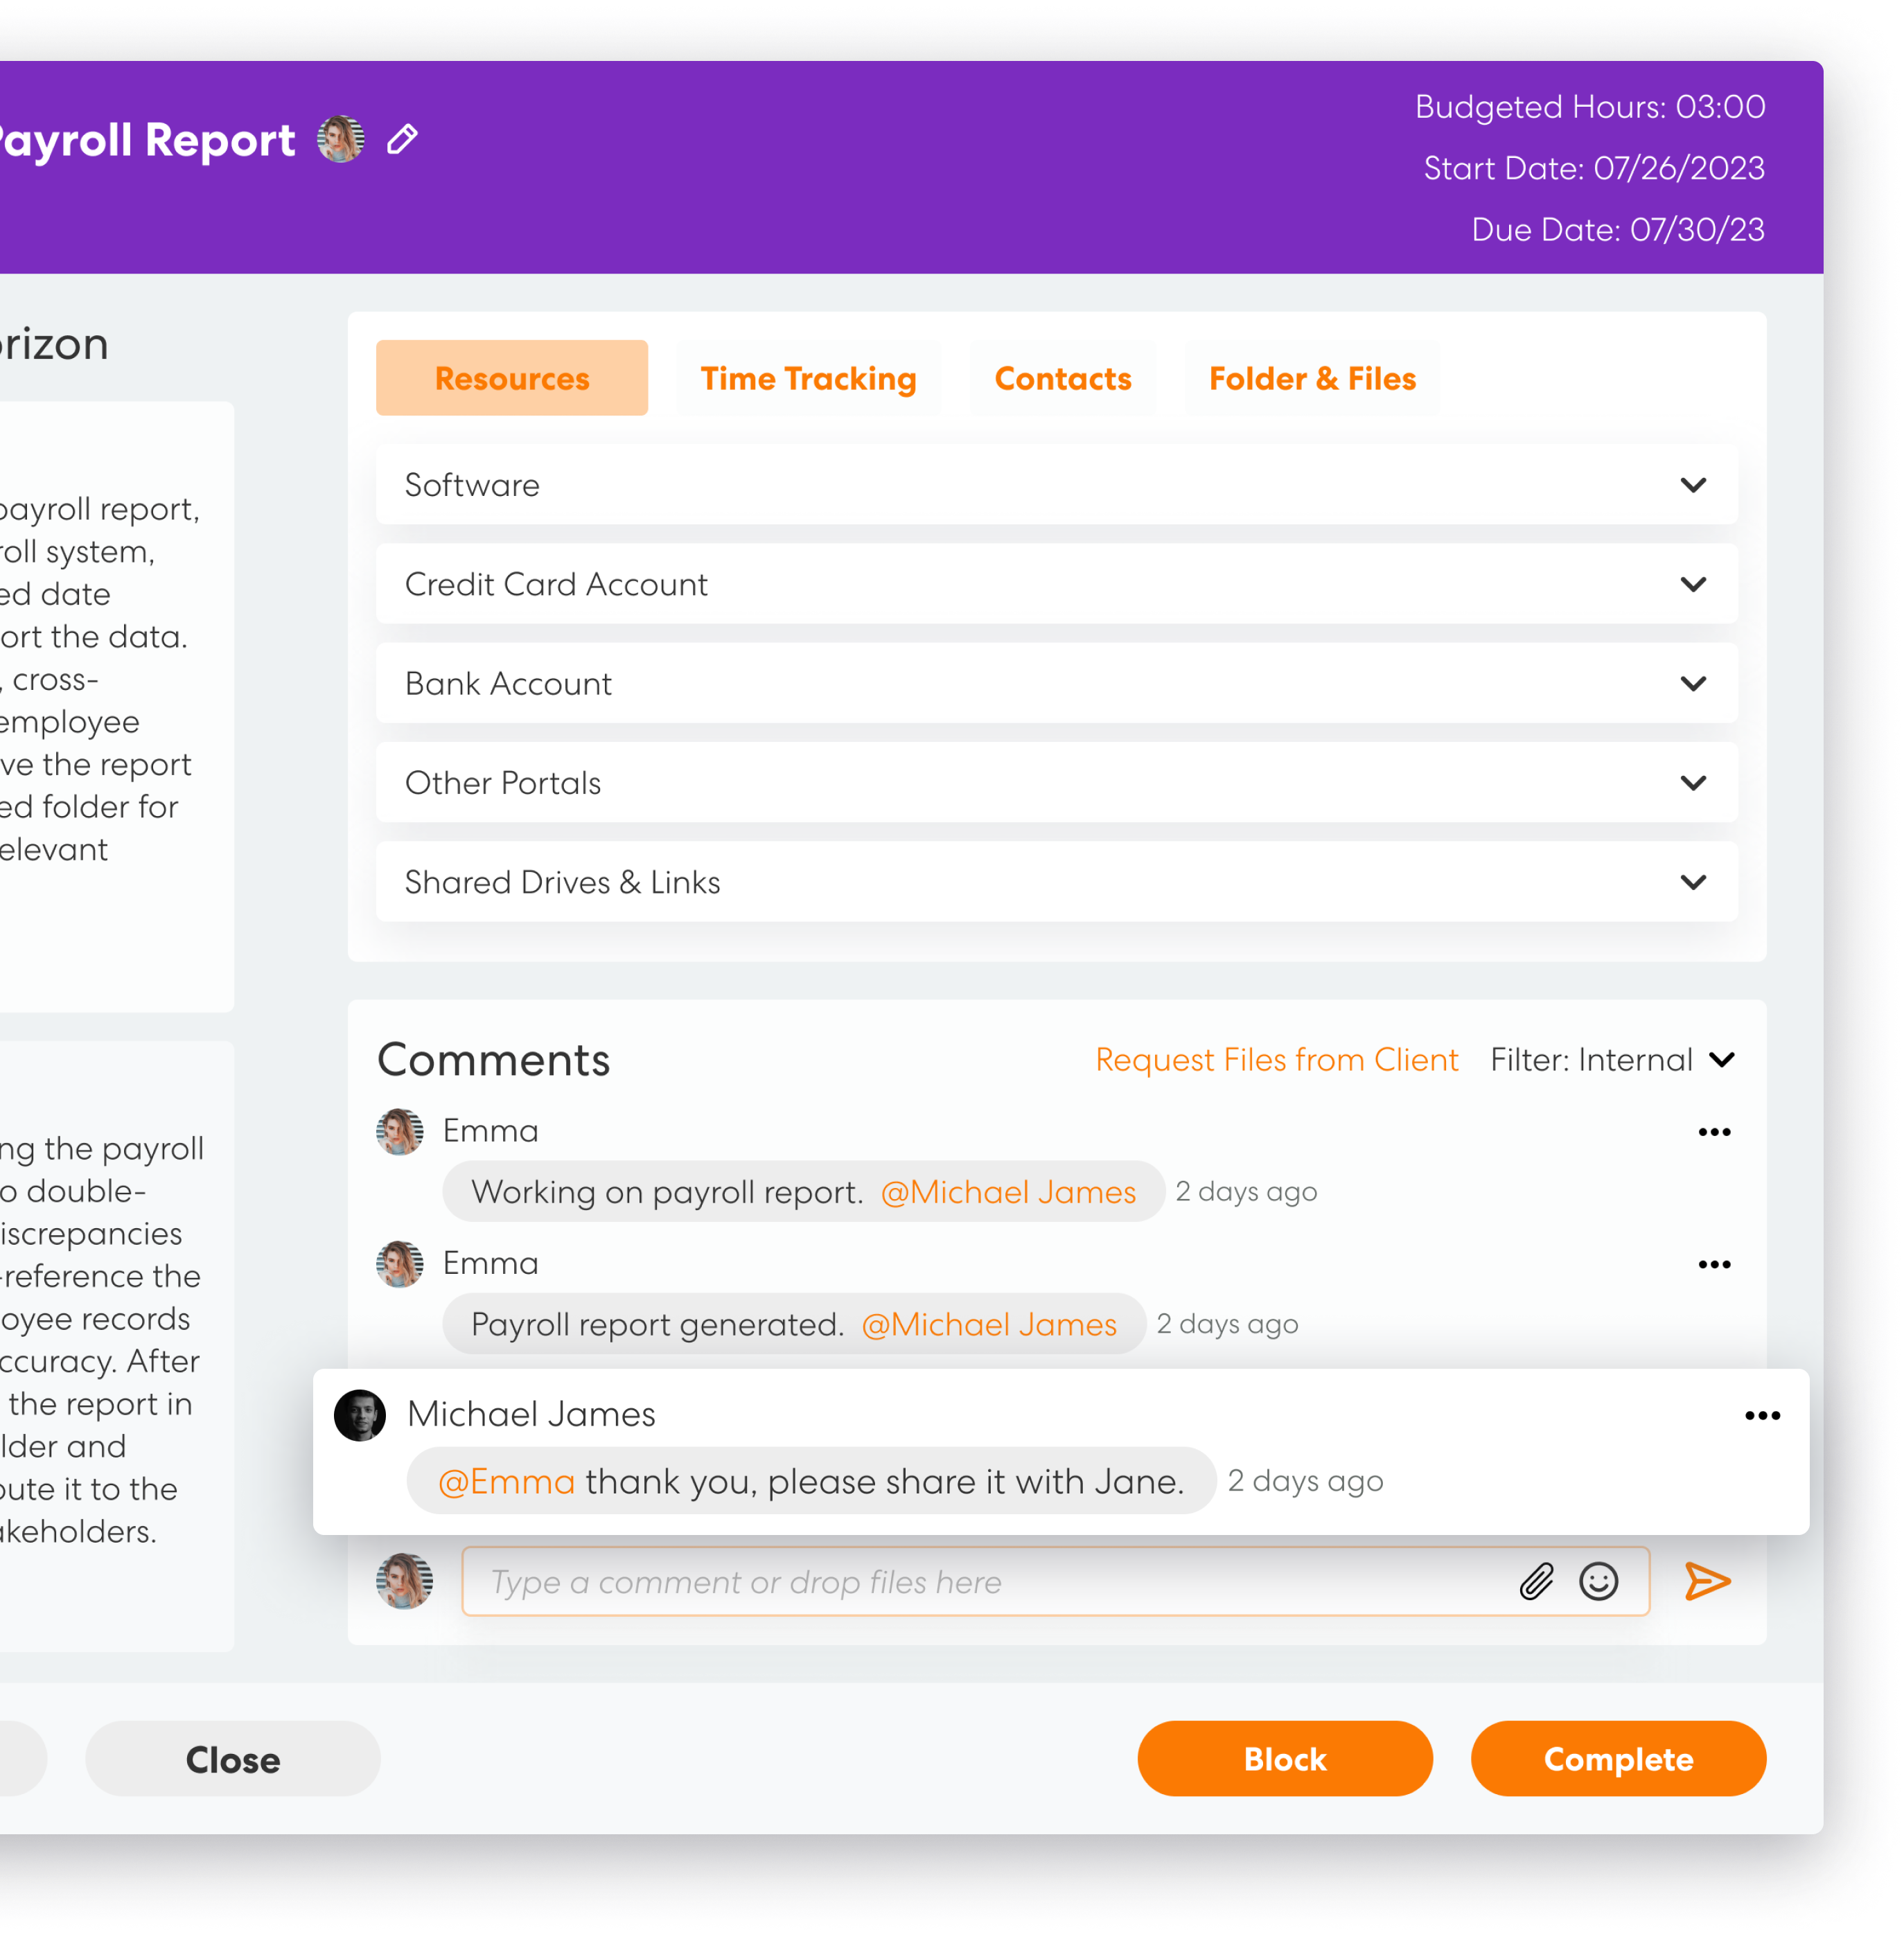Open three-dot menu on Emma's first comment
The height and width of the screenshot is (1934, 1904).
1714,1132
